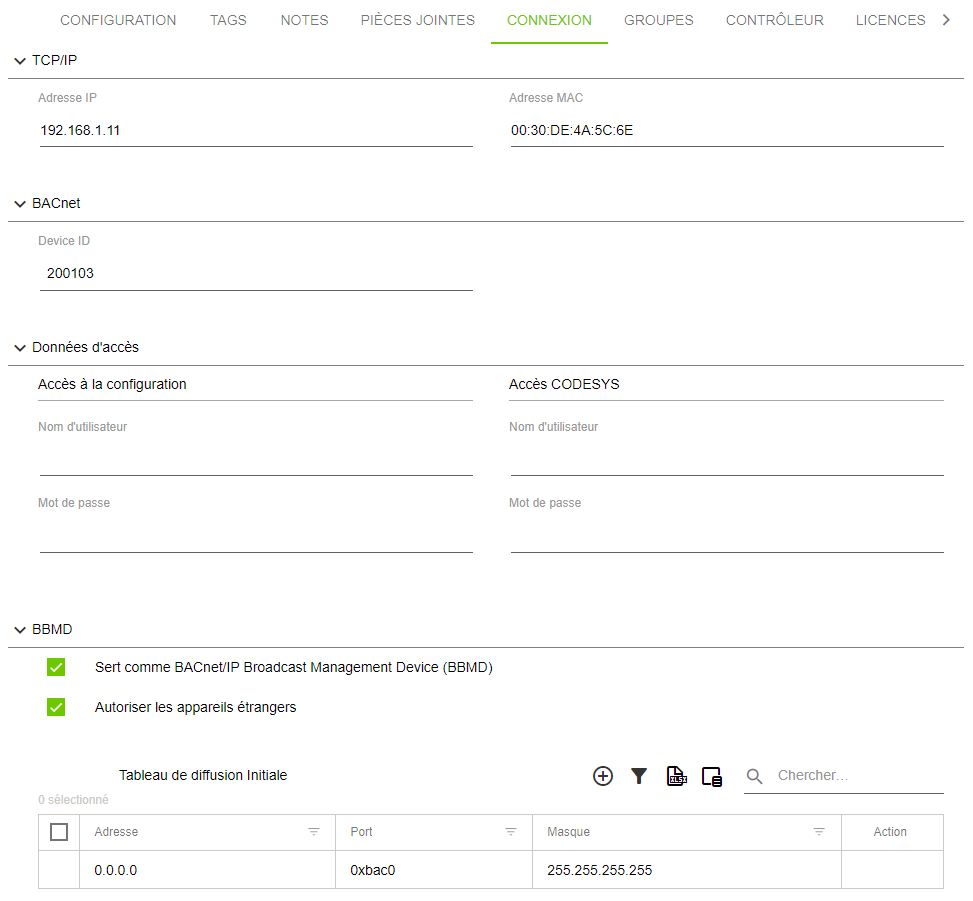Export broadcast table to XLSX
The image size is (973, 901).
click(x=676, y=776)
